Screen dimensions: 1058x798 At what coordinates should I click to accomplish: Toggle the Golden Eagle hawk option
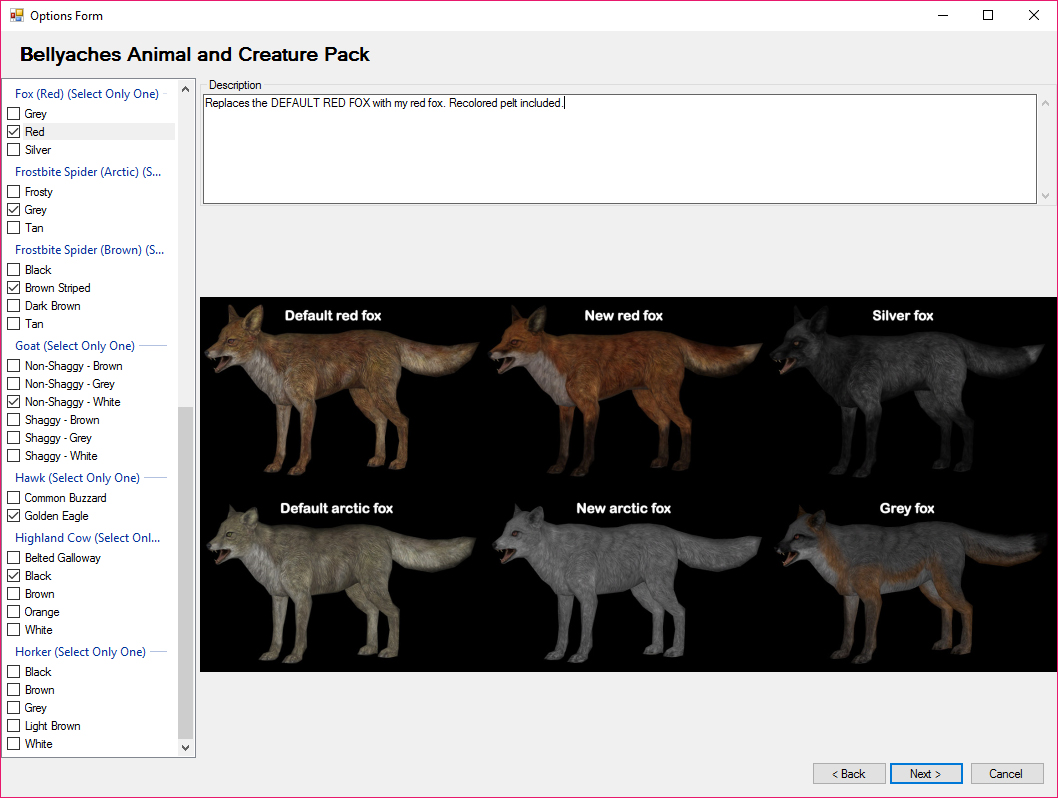[x=13, y=516]
